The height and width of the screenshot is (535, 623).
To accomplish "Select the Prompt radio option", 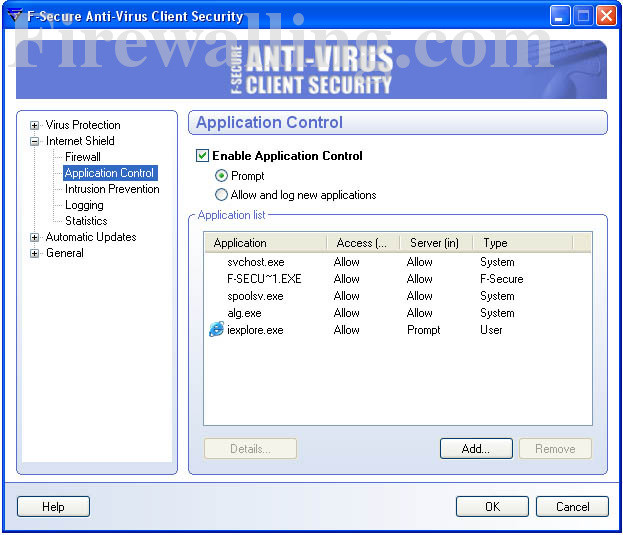I will [x=221, y=176].
